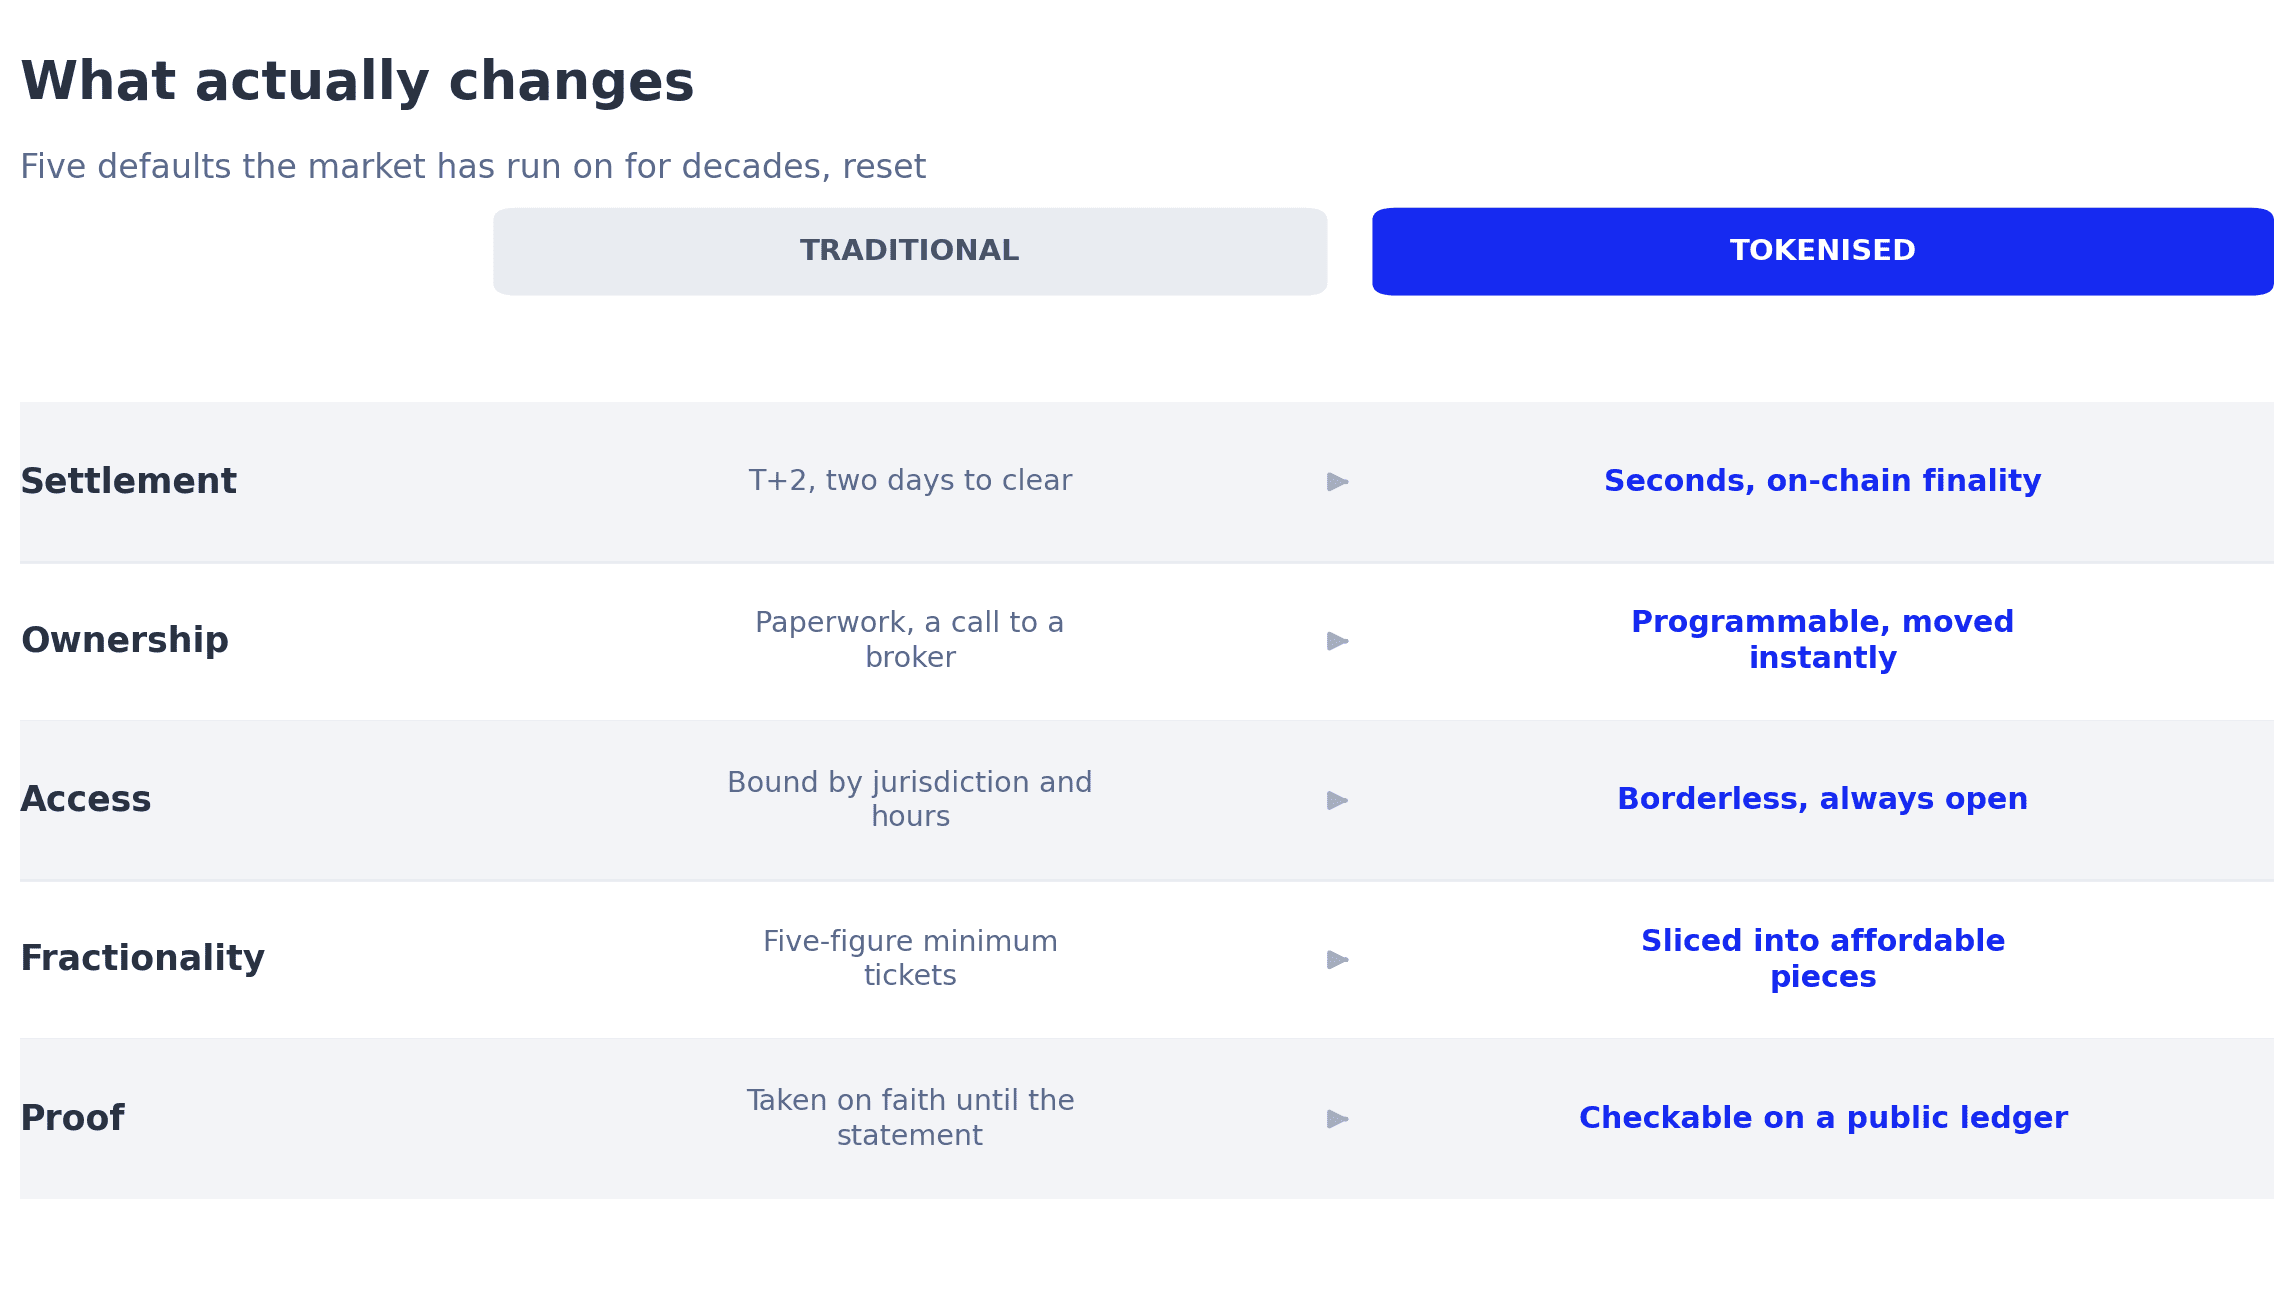
Task: Click 'Programmable, moved instantly' text
Action: 1823,640
